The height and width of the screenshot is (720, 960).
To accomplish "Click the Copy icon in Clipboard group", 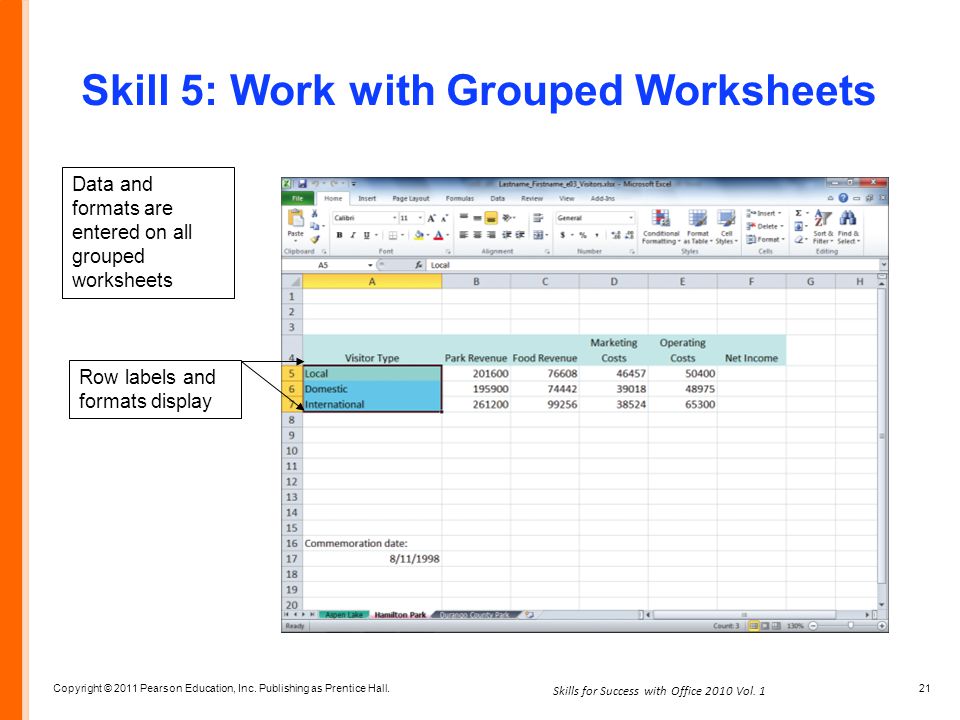I will 315,226.
